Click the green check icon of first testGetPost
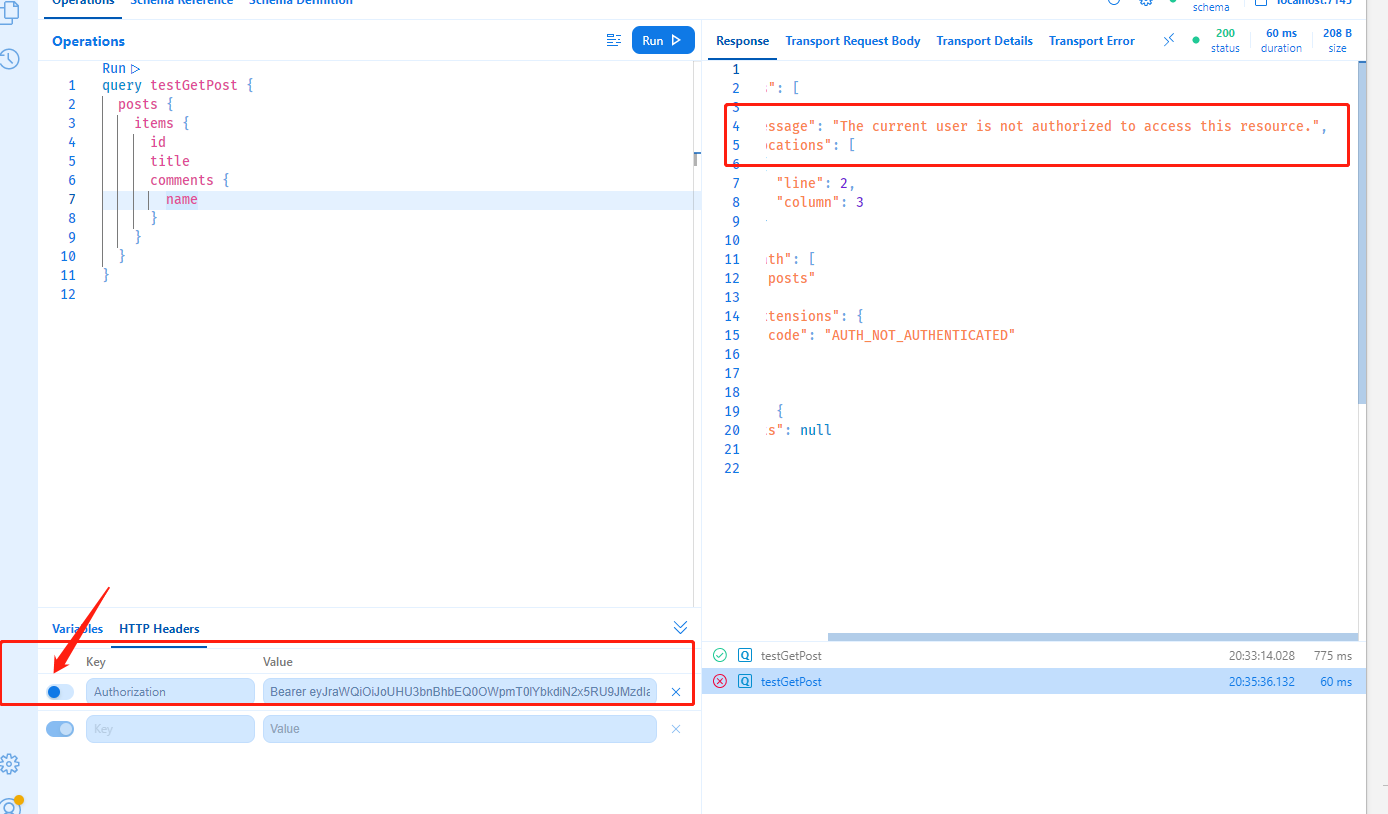This screenshot has width=1388, height=814. [720, 656]
